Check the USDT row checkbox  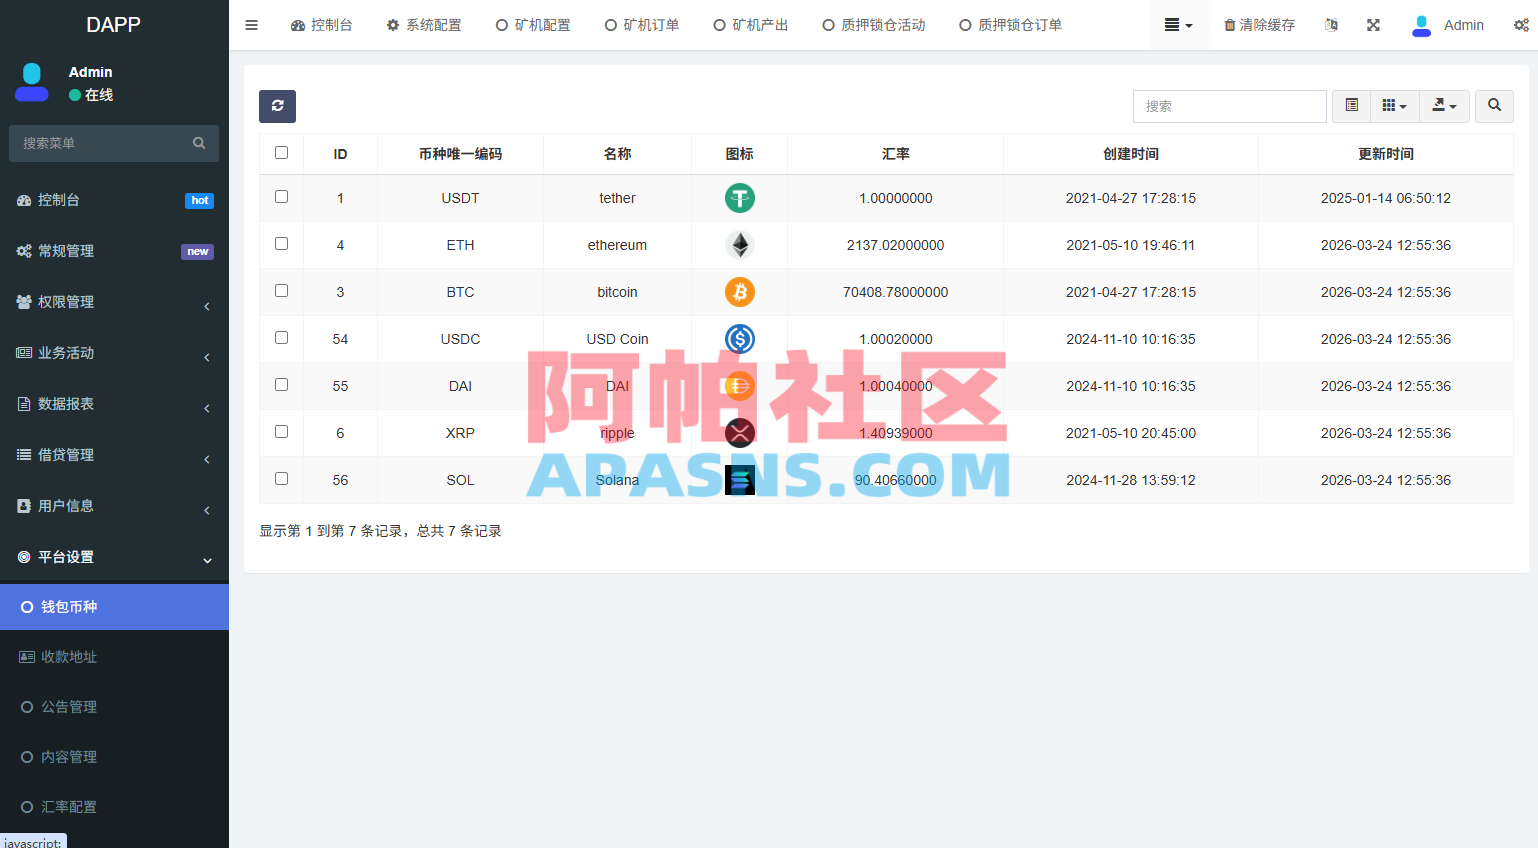pos(281,197)
